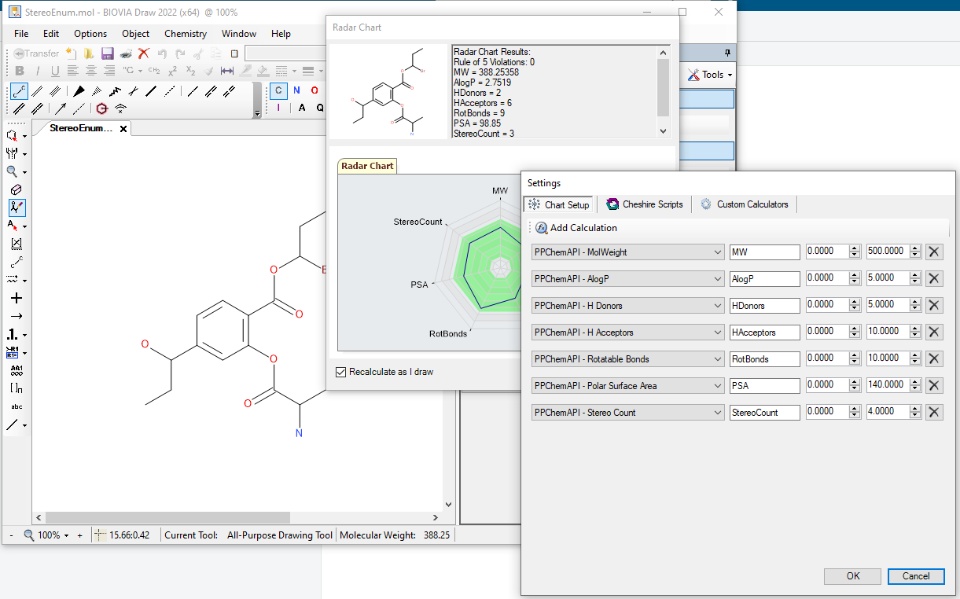Click the purple floppy disk save icon
The width and height of the screenshot is (960, 599).
[107, 53]
